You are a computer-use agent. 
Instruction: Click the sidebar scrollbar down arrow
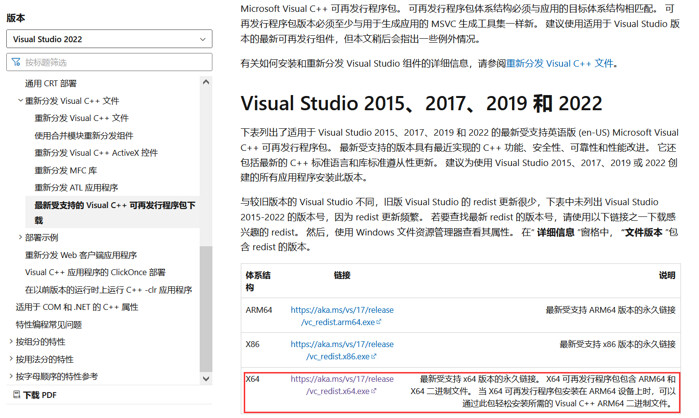pos(206,379)
